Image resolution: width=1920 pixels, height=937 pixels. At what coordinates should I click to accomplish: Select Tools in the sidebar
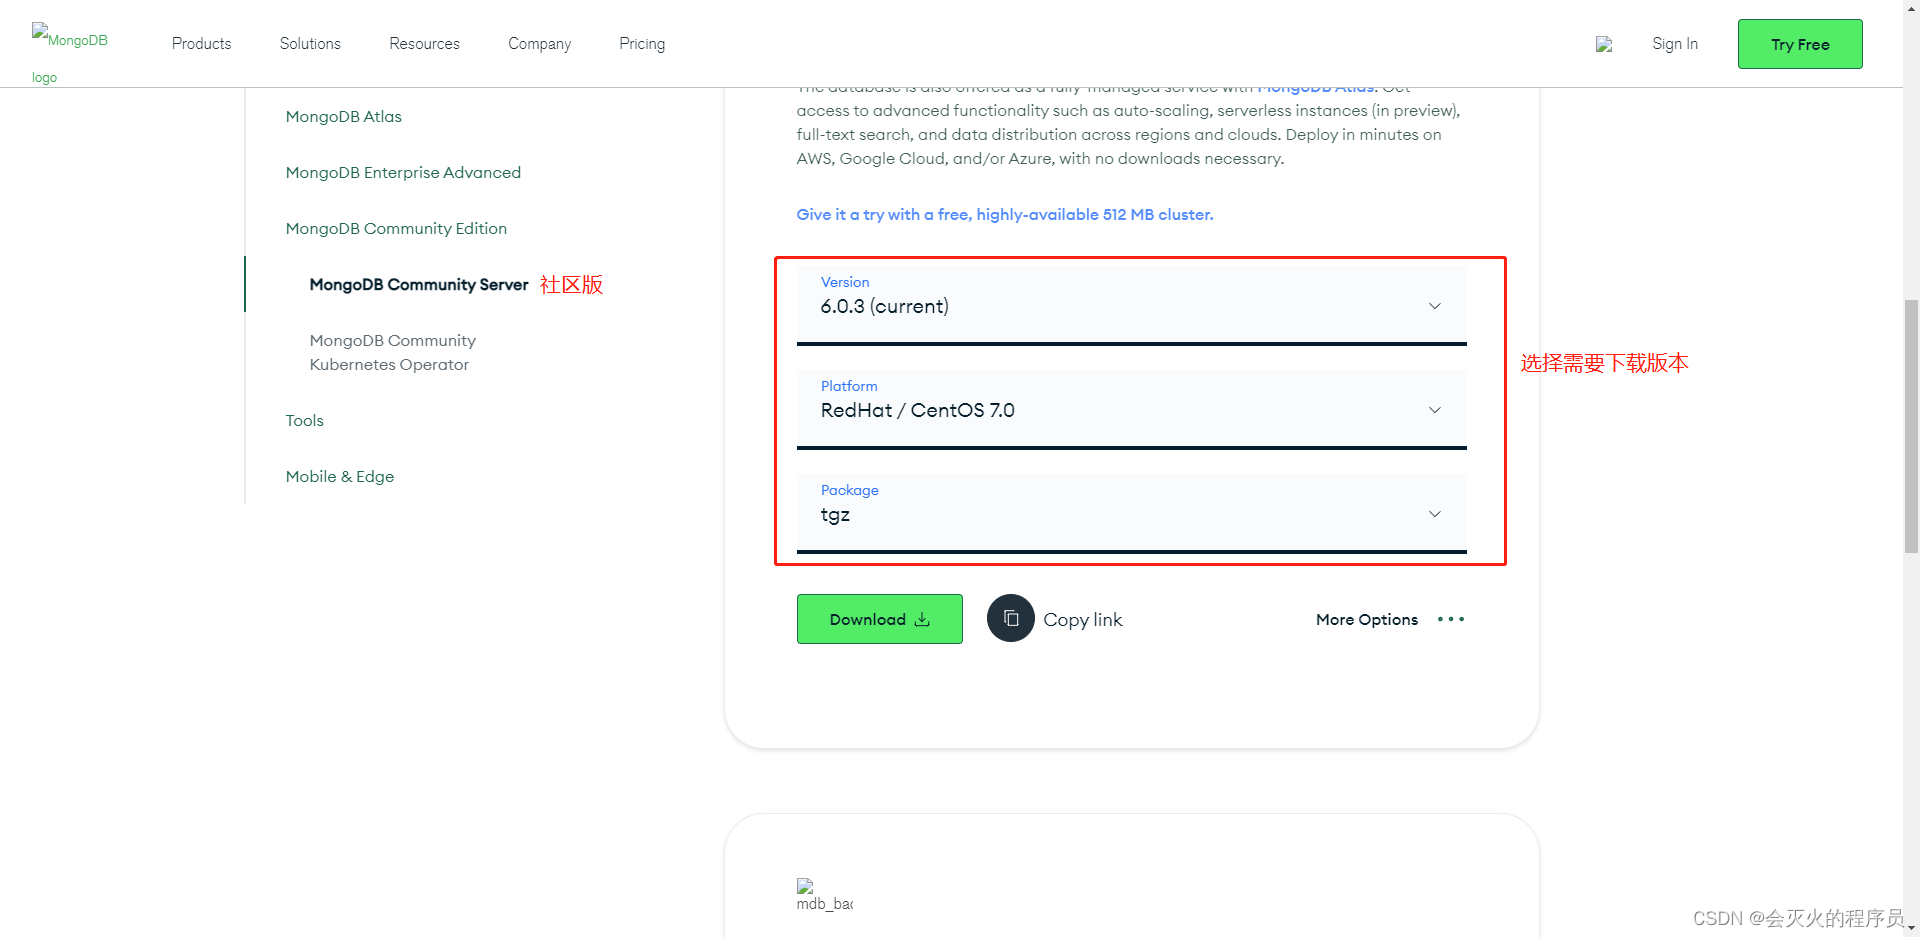pos(305,420)
